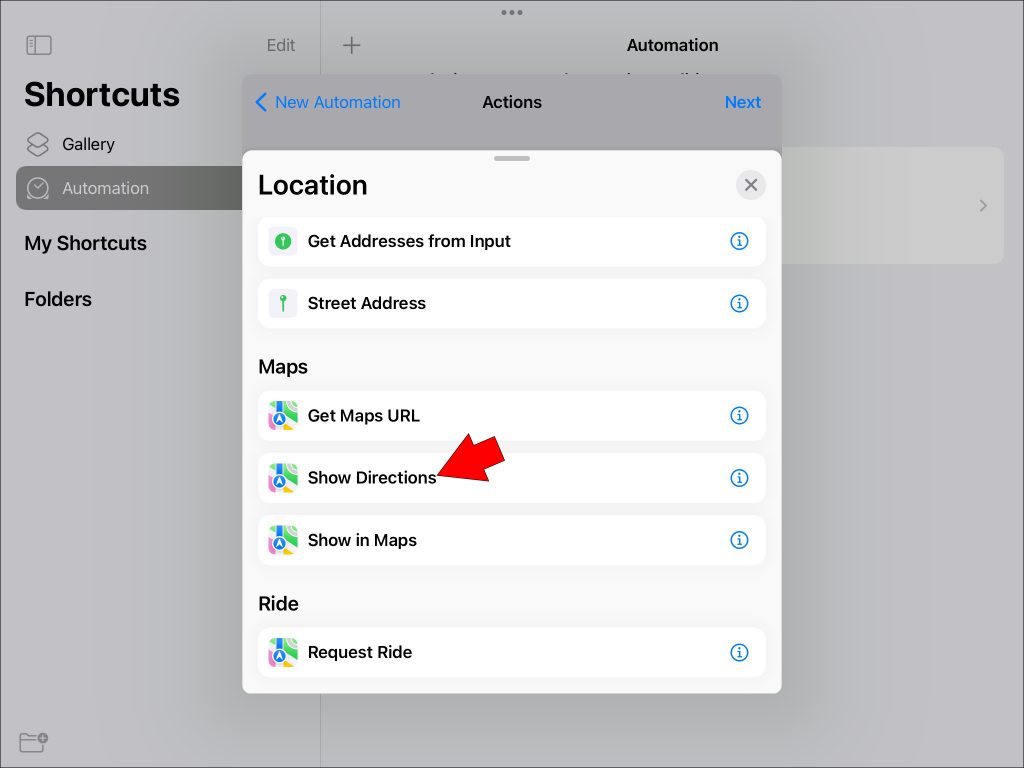Select Folders in the sidebar
The image size is (1024, 768).
click(x=57, y=299)
